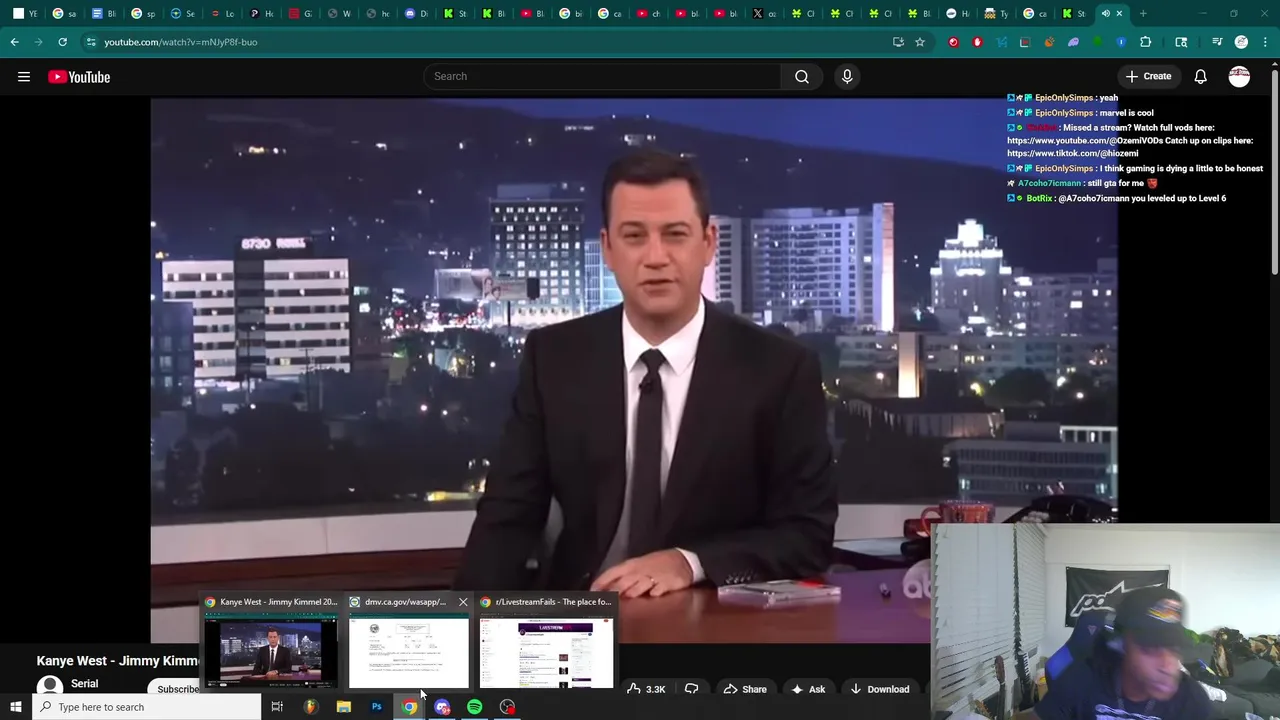Viewport: 1280px width, 720px height.
Task: Focus the YouTube search box
Action: [602, 76]
